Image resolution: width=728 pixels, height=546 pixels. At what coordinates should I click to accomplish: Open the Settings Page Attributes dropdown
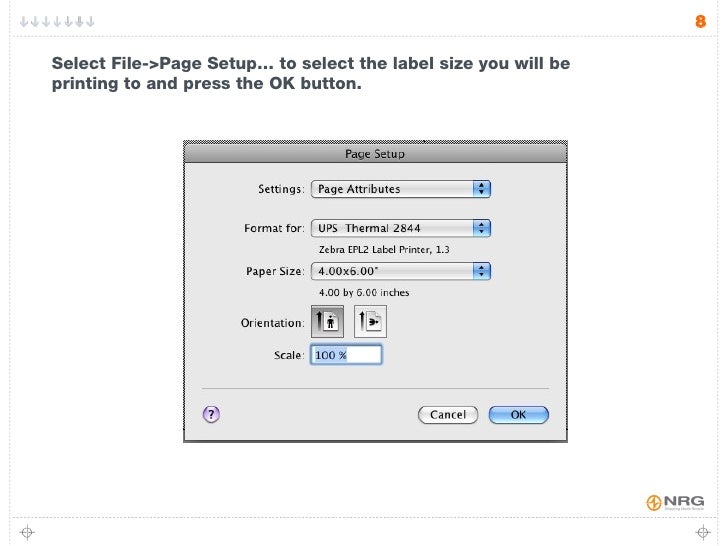pos(401,189)
